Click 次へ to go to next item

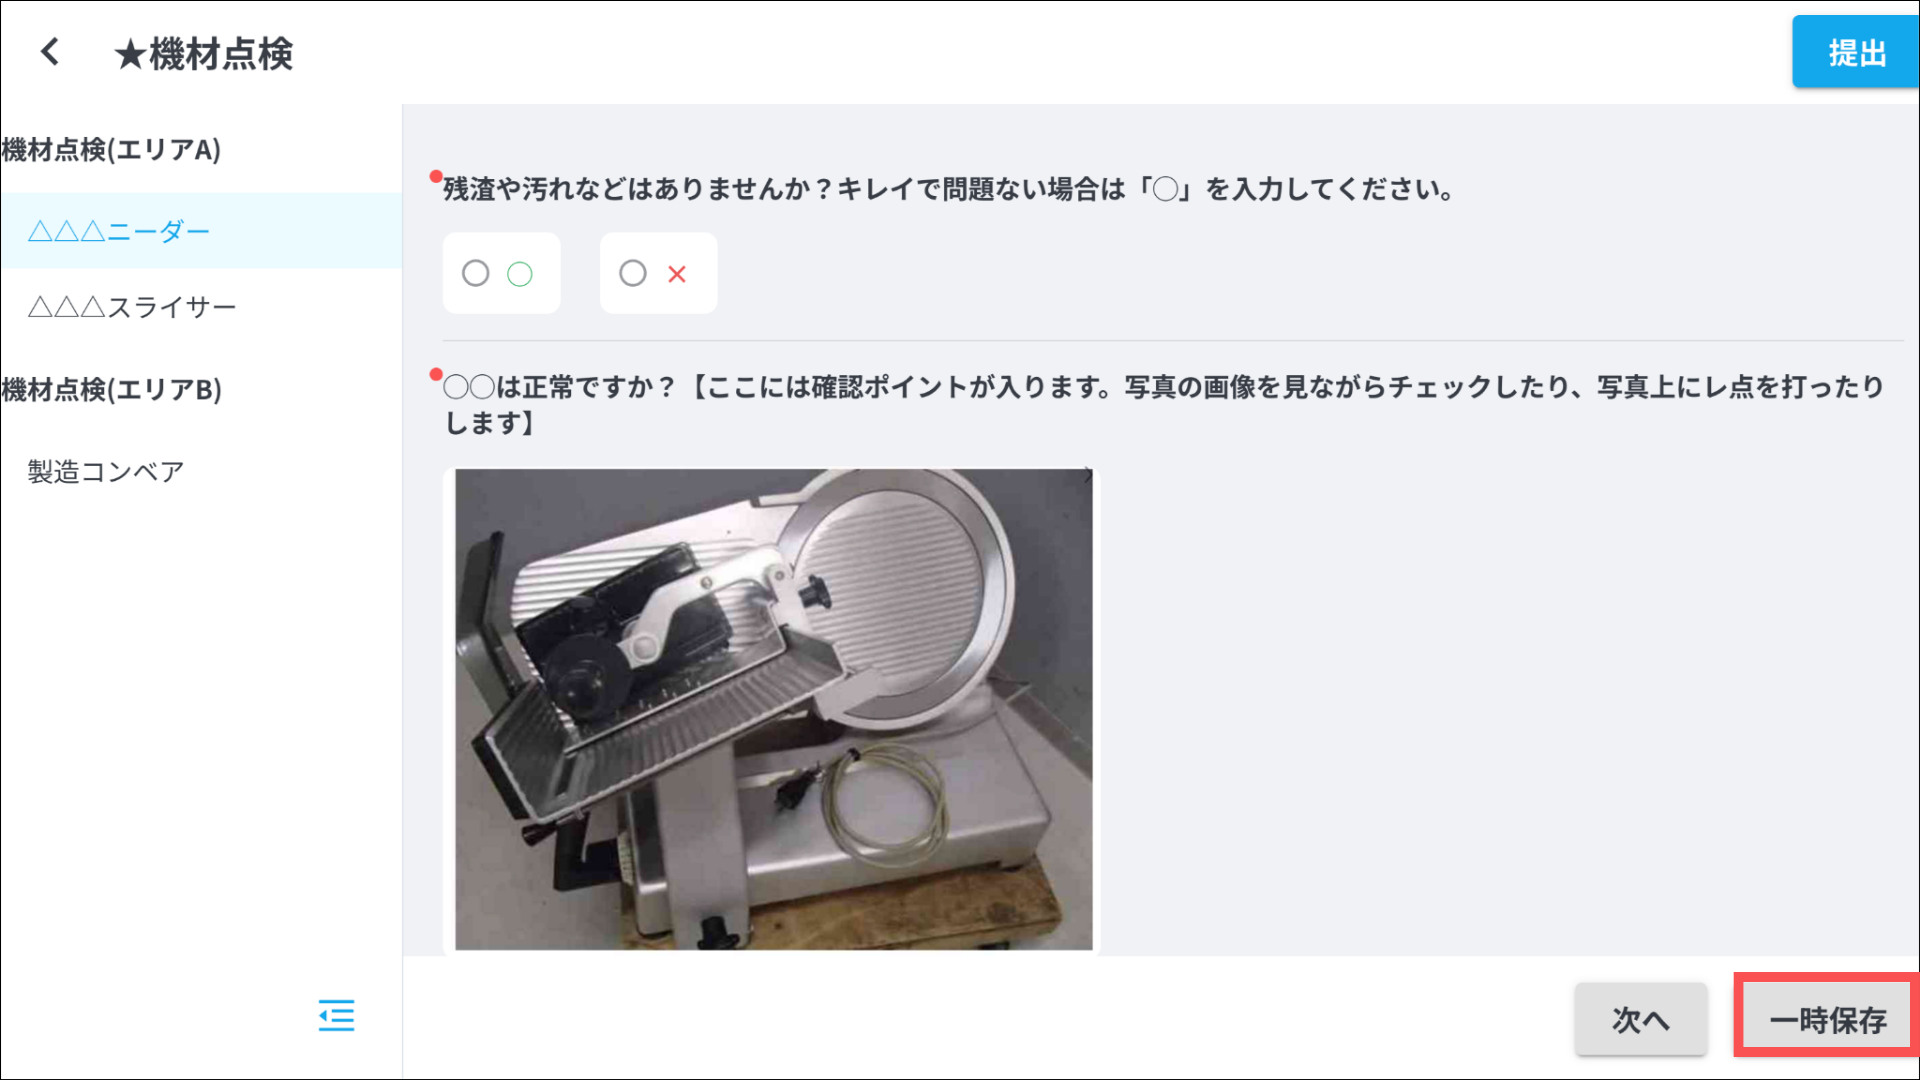point(1641,1019)
